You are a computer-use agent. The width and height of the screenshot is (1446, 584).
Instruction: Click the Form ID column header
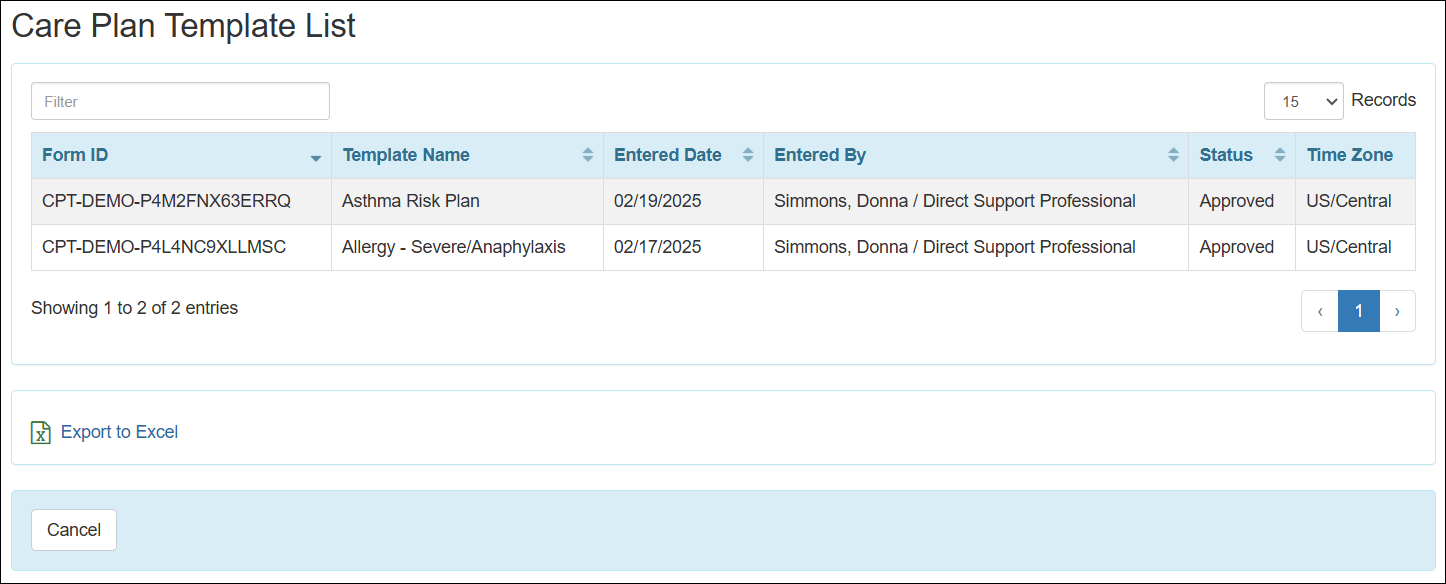181,156
